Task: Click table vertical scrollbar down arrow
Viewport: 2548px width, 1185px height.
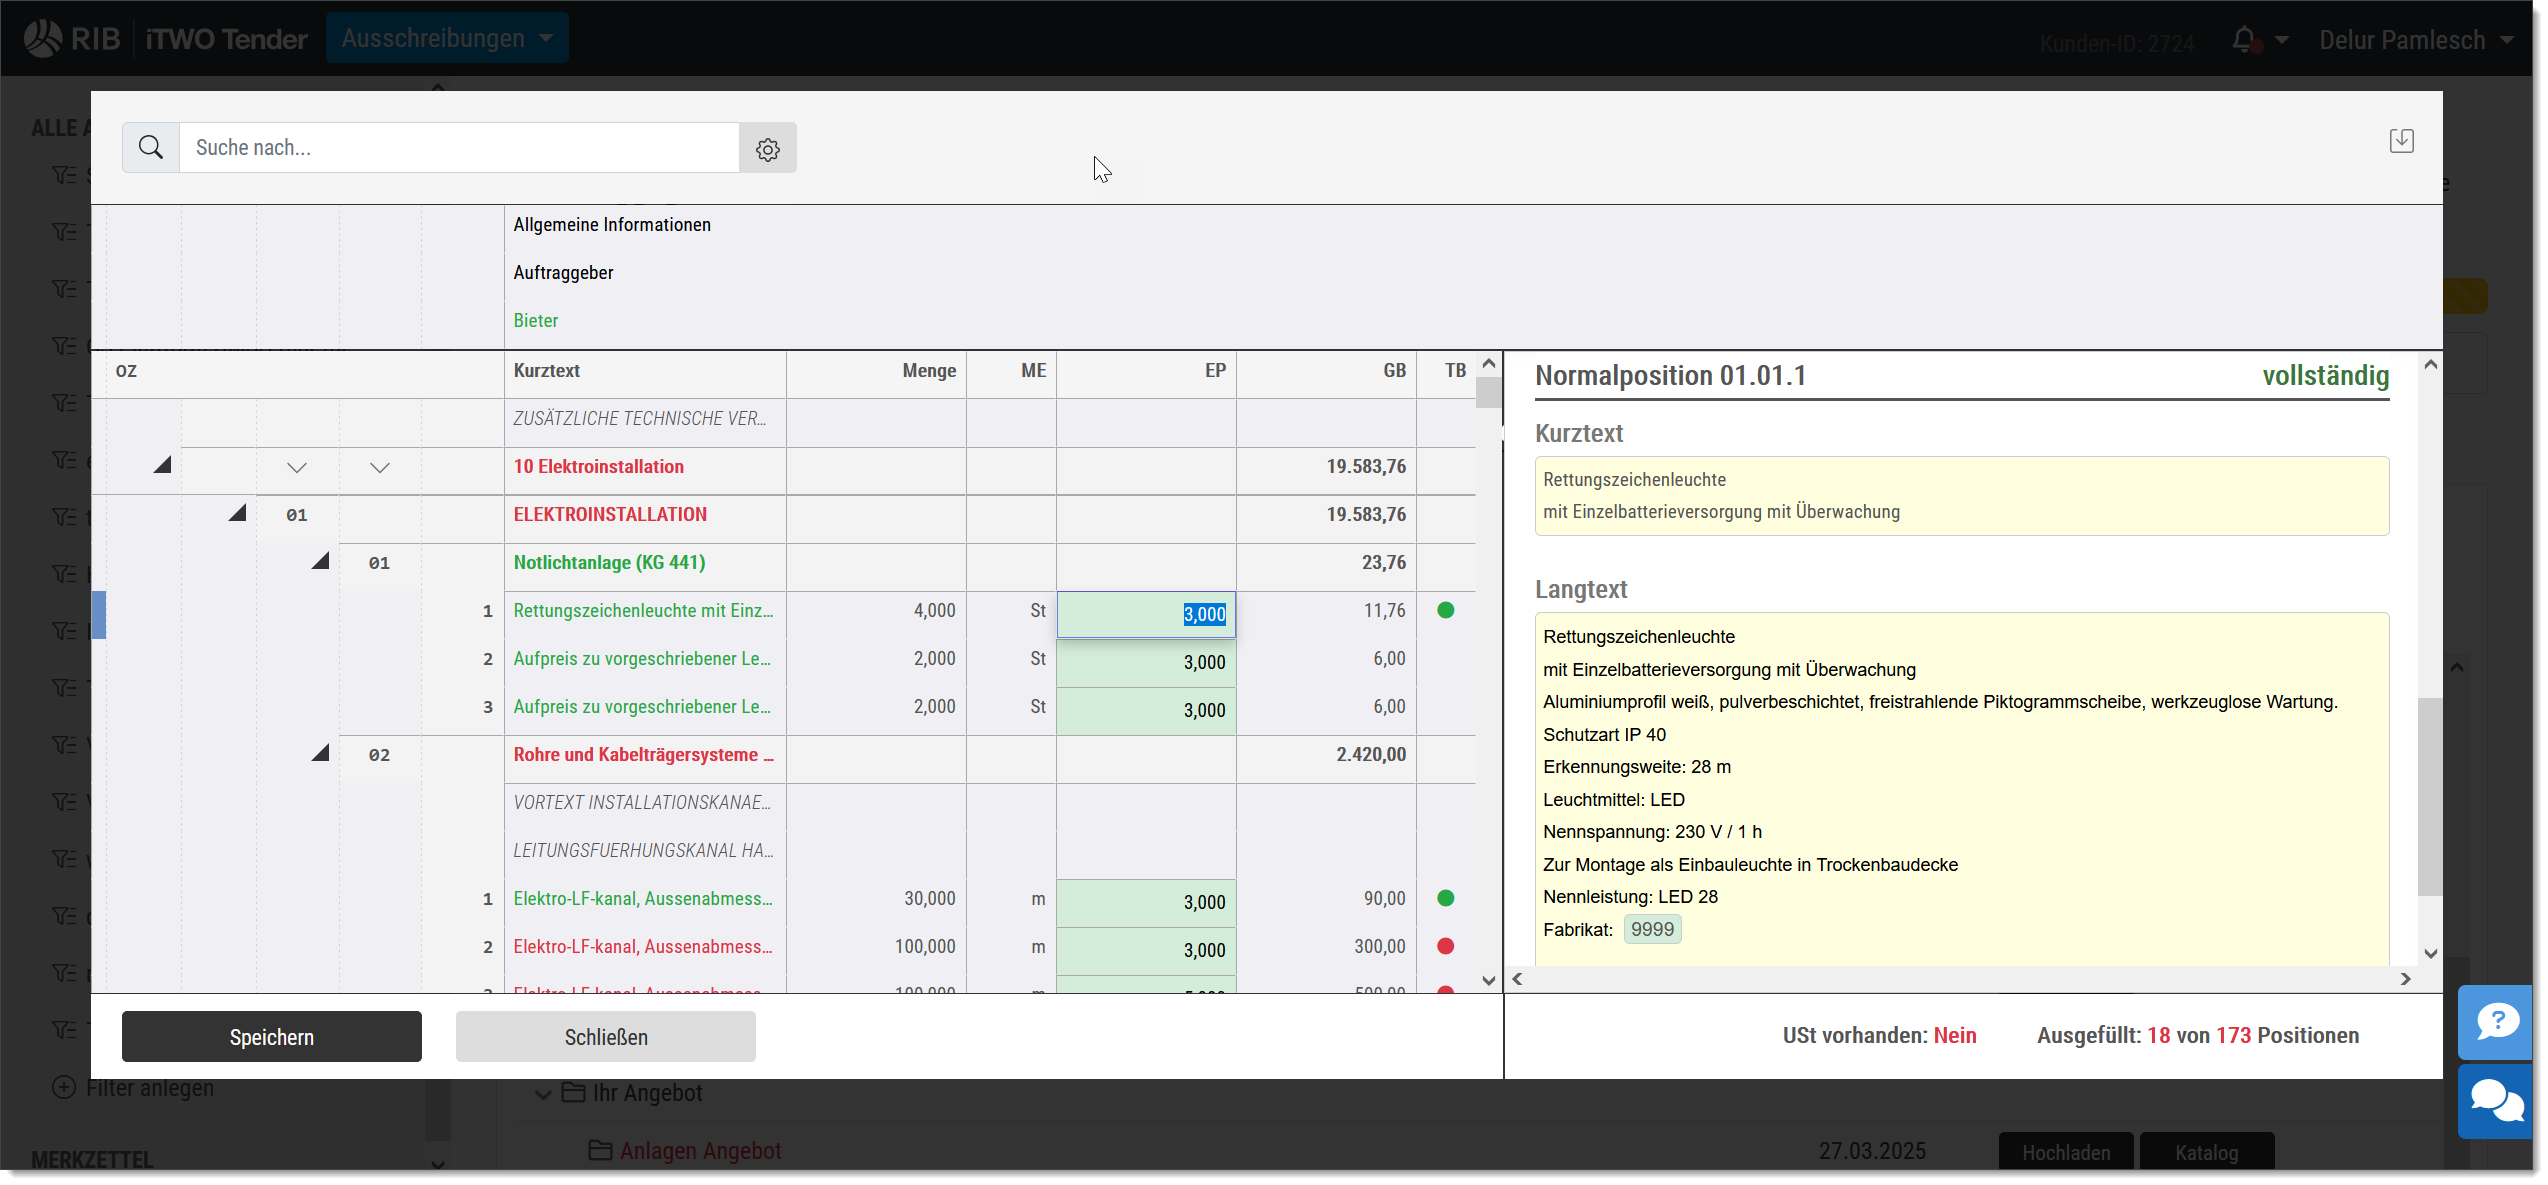Action: click(1488, 981)
